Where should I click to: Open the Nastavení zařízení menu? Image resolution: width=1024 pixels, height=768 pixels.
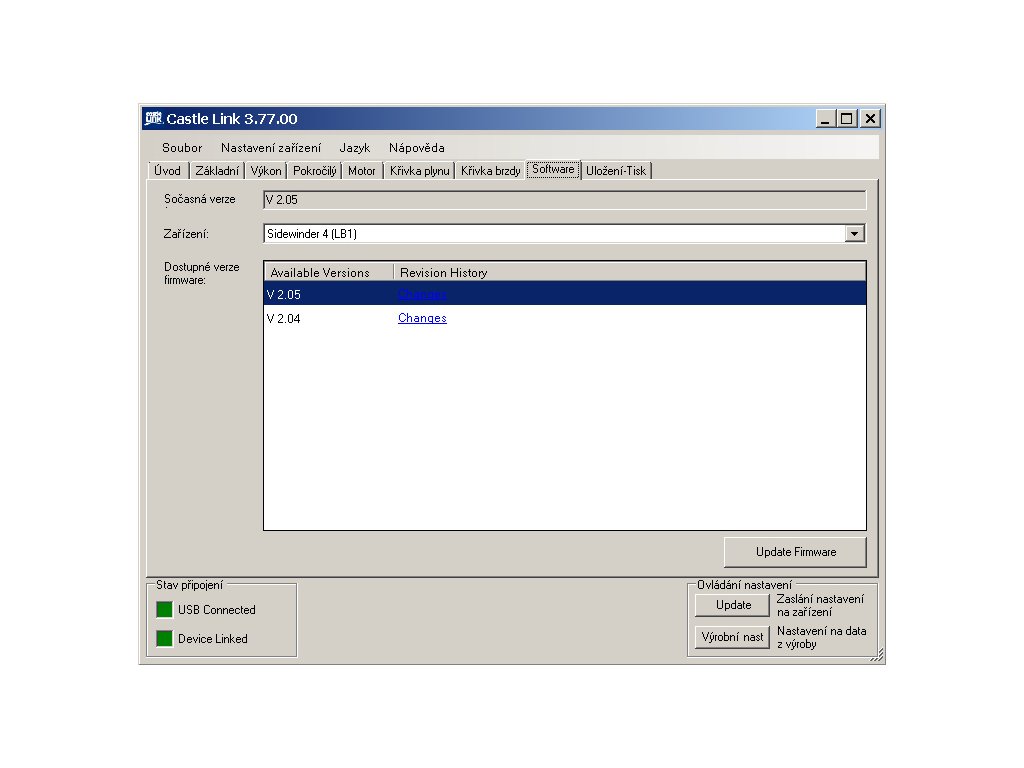point(271,148)
